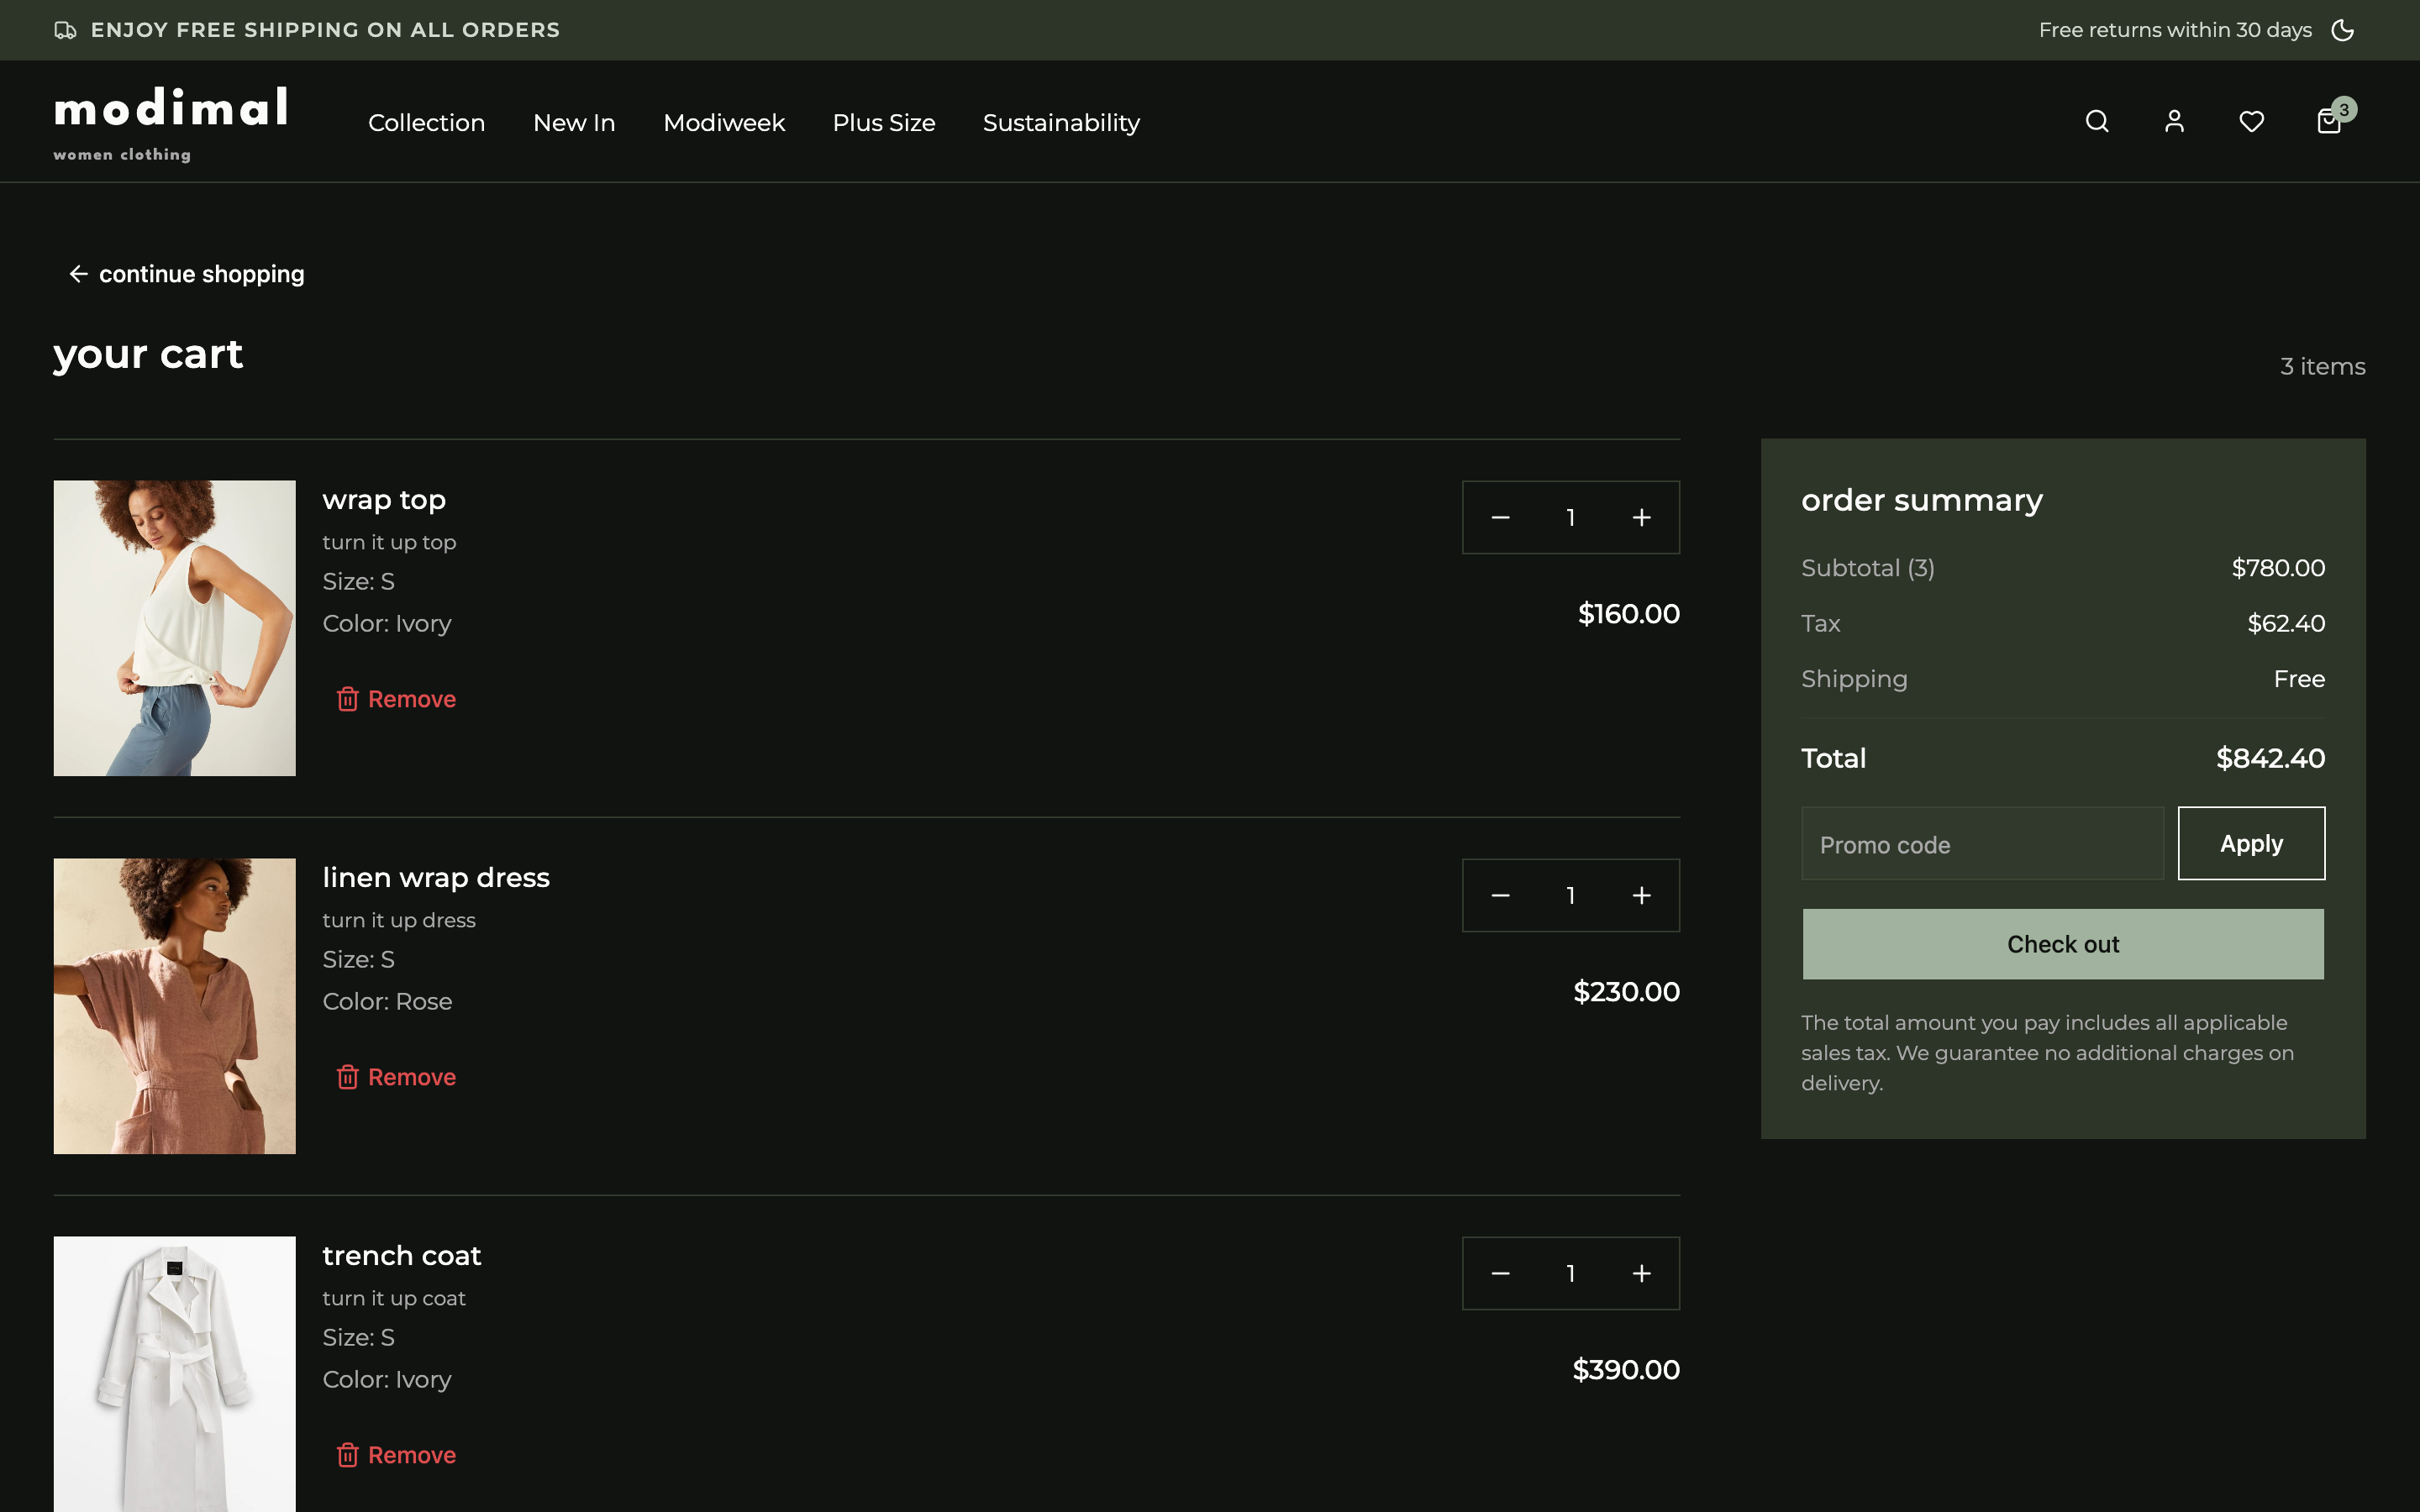This screenshot has width=2420, height=1512.
Task: Open the user account icon
Action: (x=2174, y=121)
